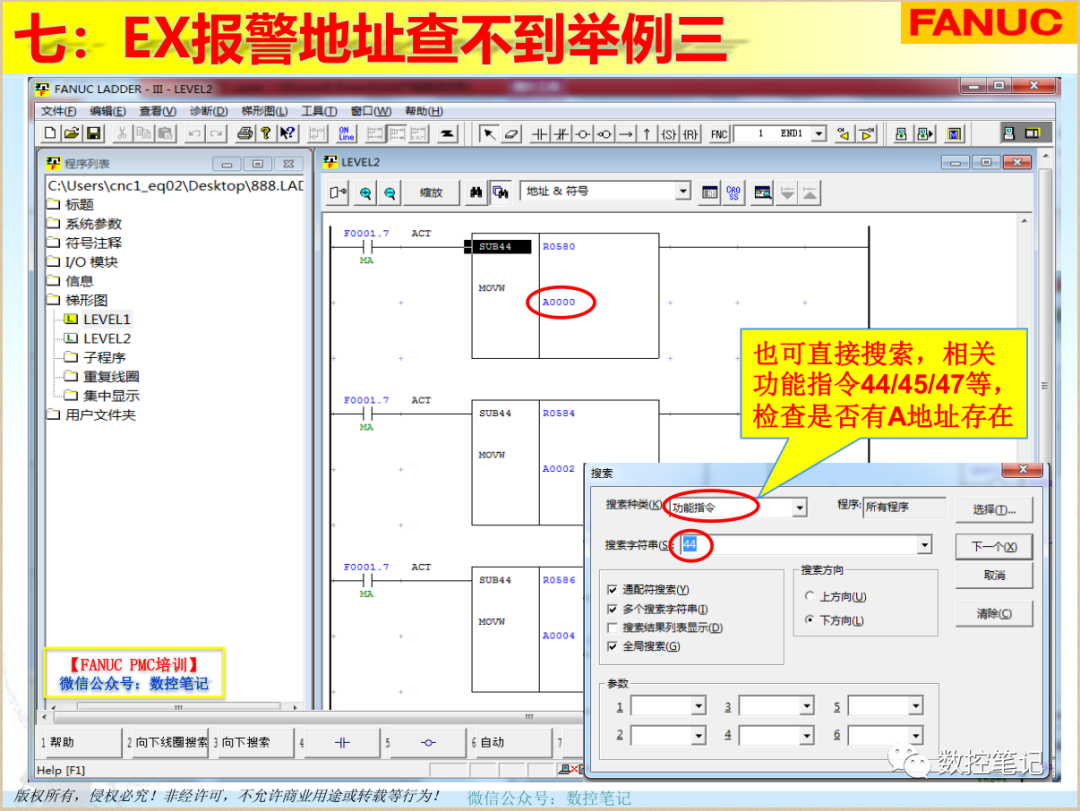Click the zoom-in magnifier icon

click(364, 191)
